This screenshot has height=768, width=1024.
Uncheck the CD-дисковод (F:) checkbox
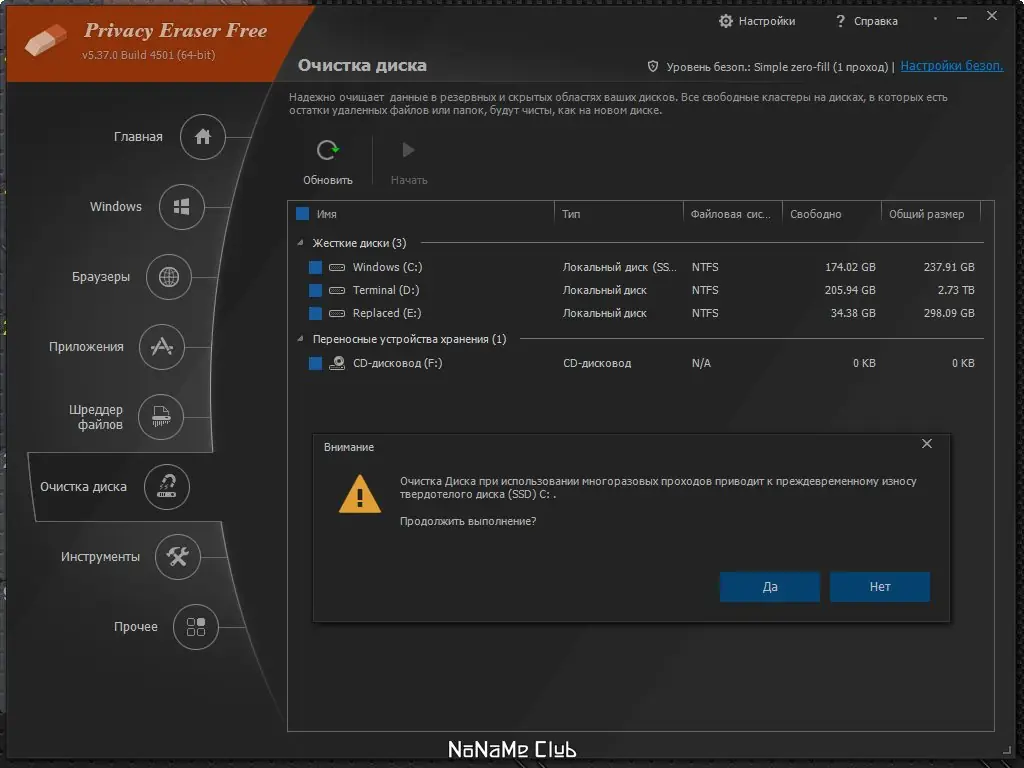315,363
